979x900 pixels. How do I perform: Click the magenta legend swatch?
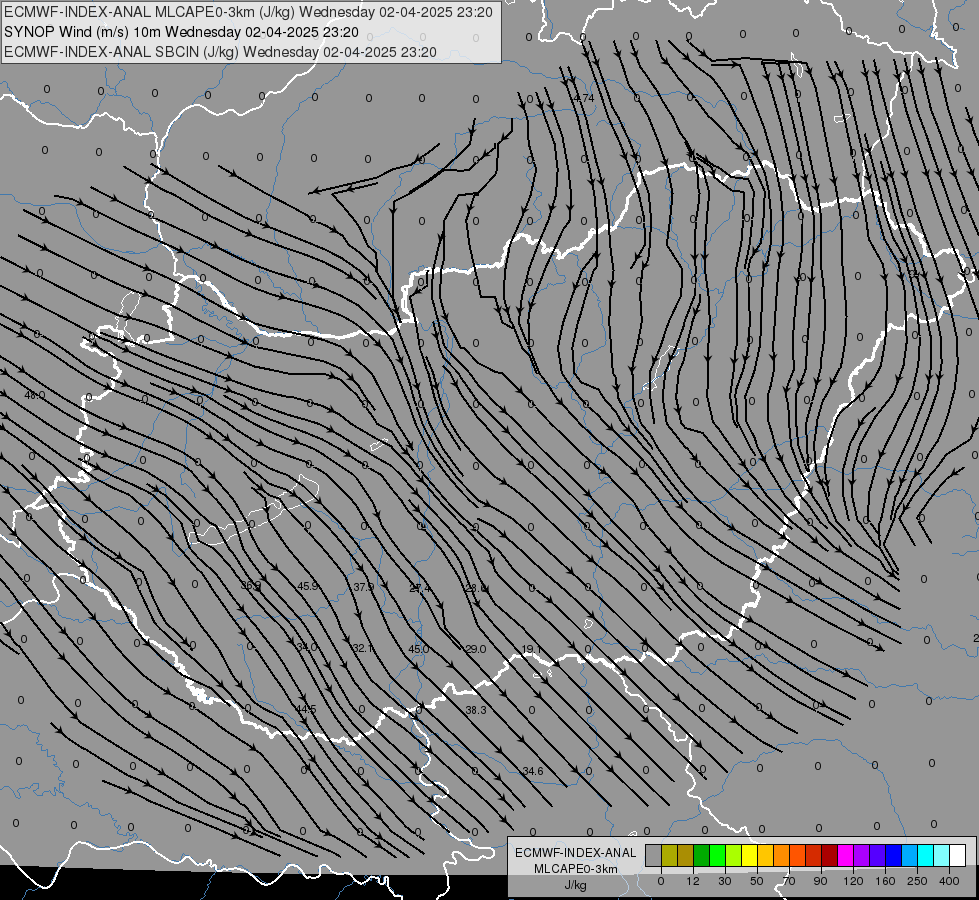tap(846, 856)
